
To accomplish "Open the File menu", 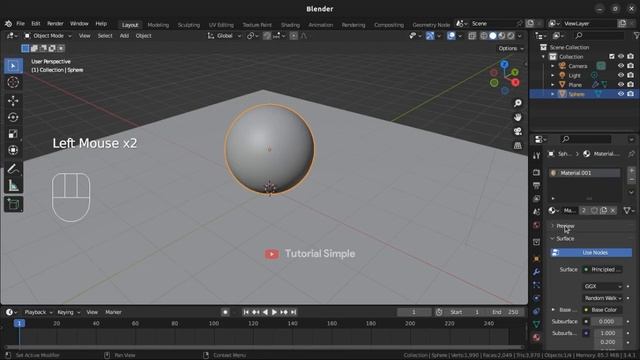I will (x=20, y=24).
